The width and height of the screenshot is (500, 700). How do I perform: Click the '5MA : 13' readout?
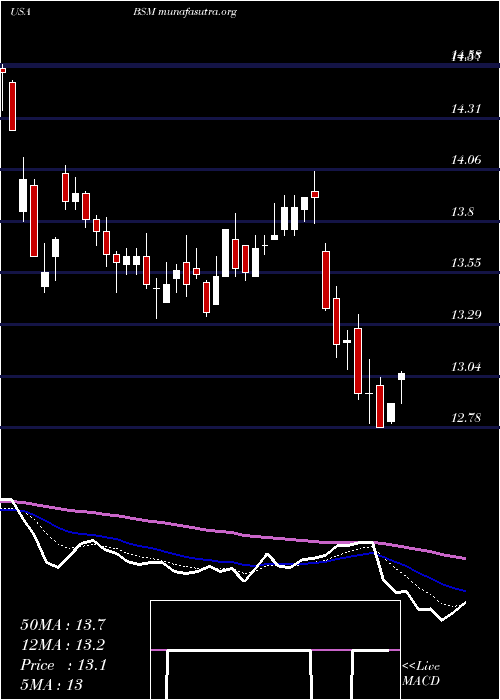(52, 685)
